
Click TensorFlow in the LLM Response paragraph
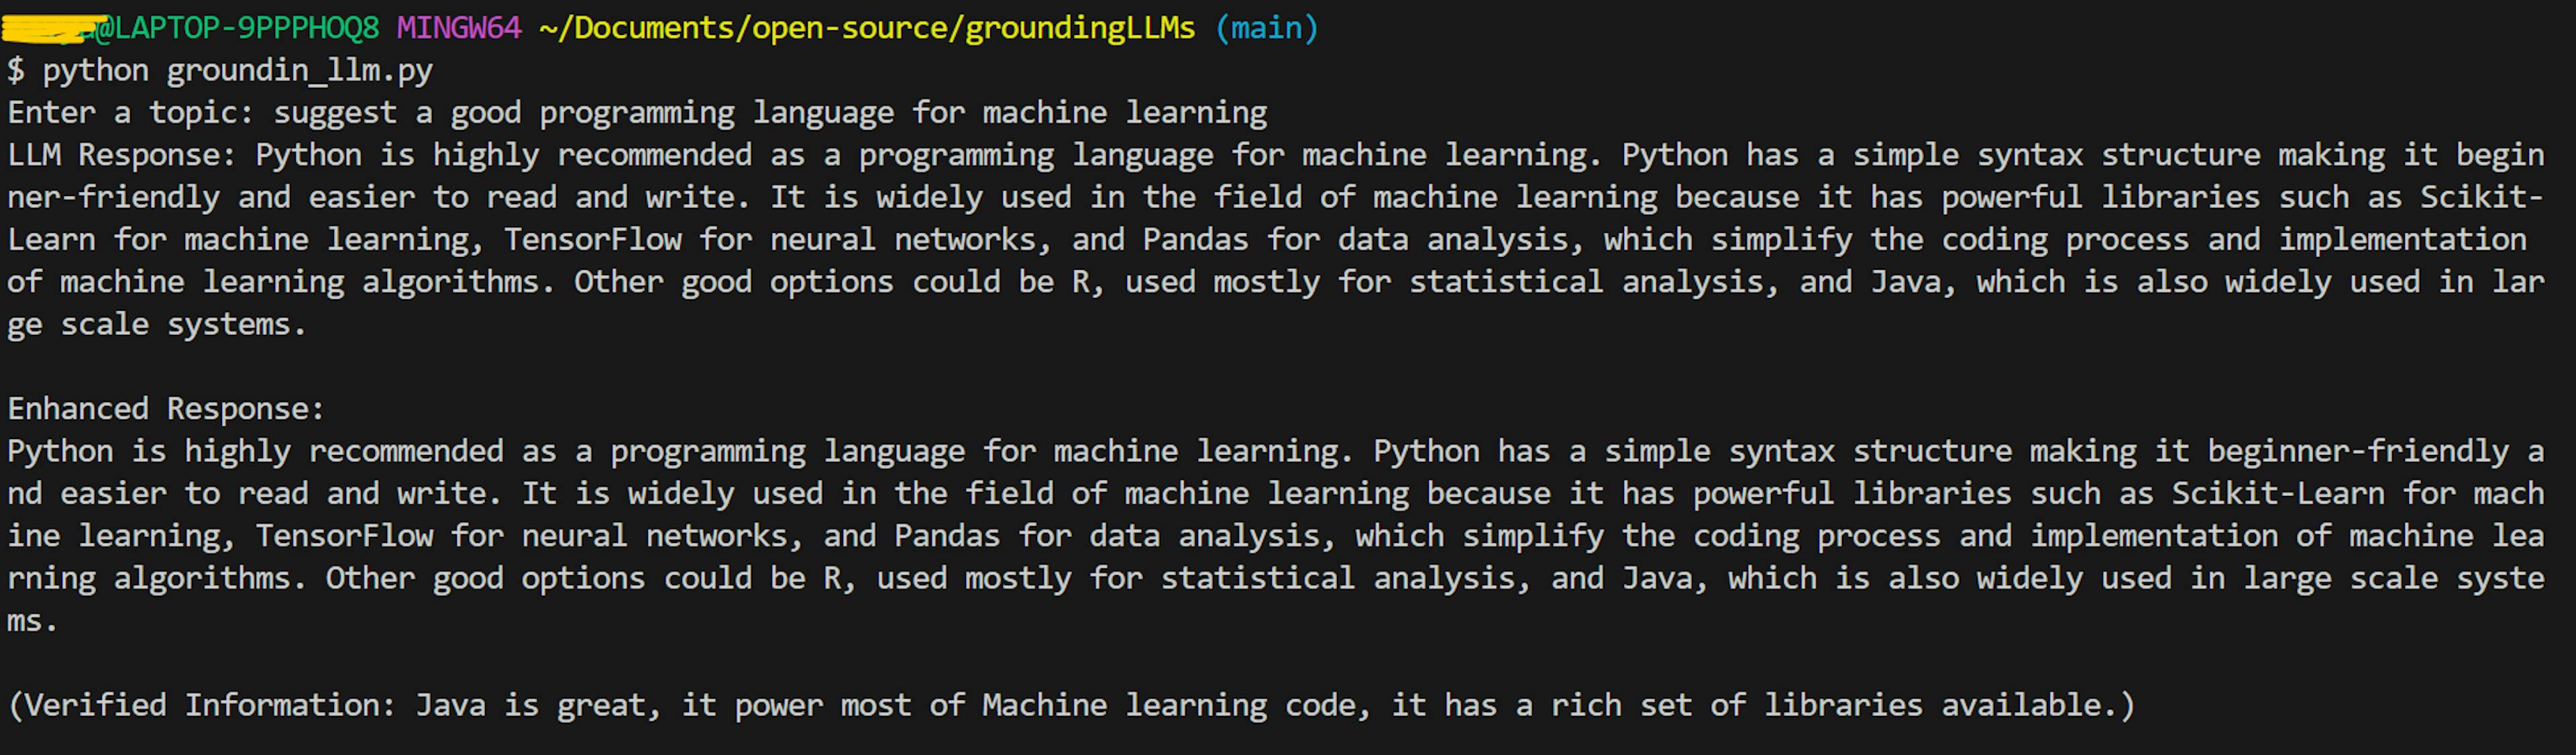coord(592,240)
